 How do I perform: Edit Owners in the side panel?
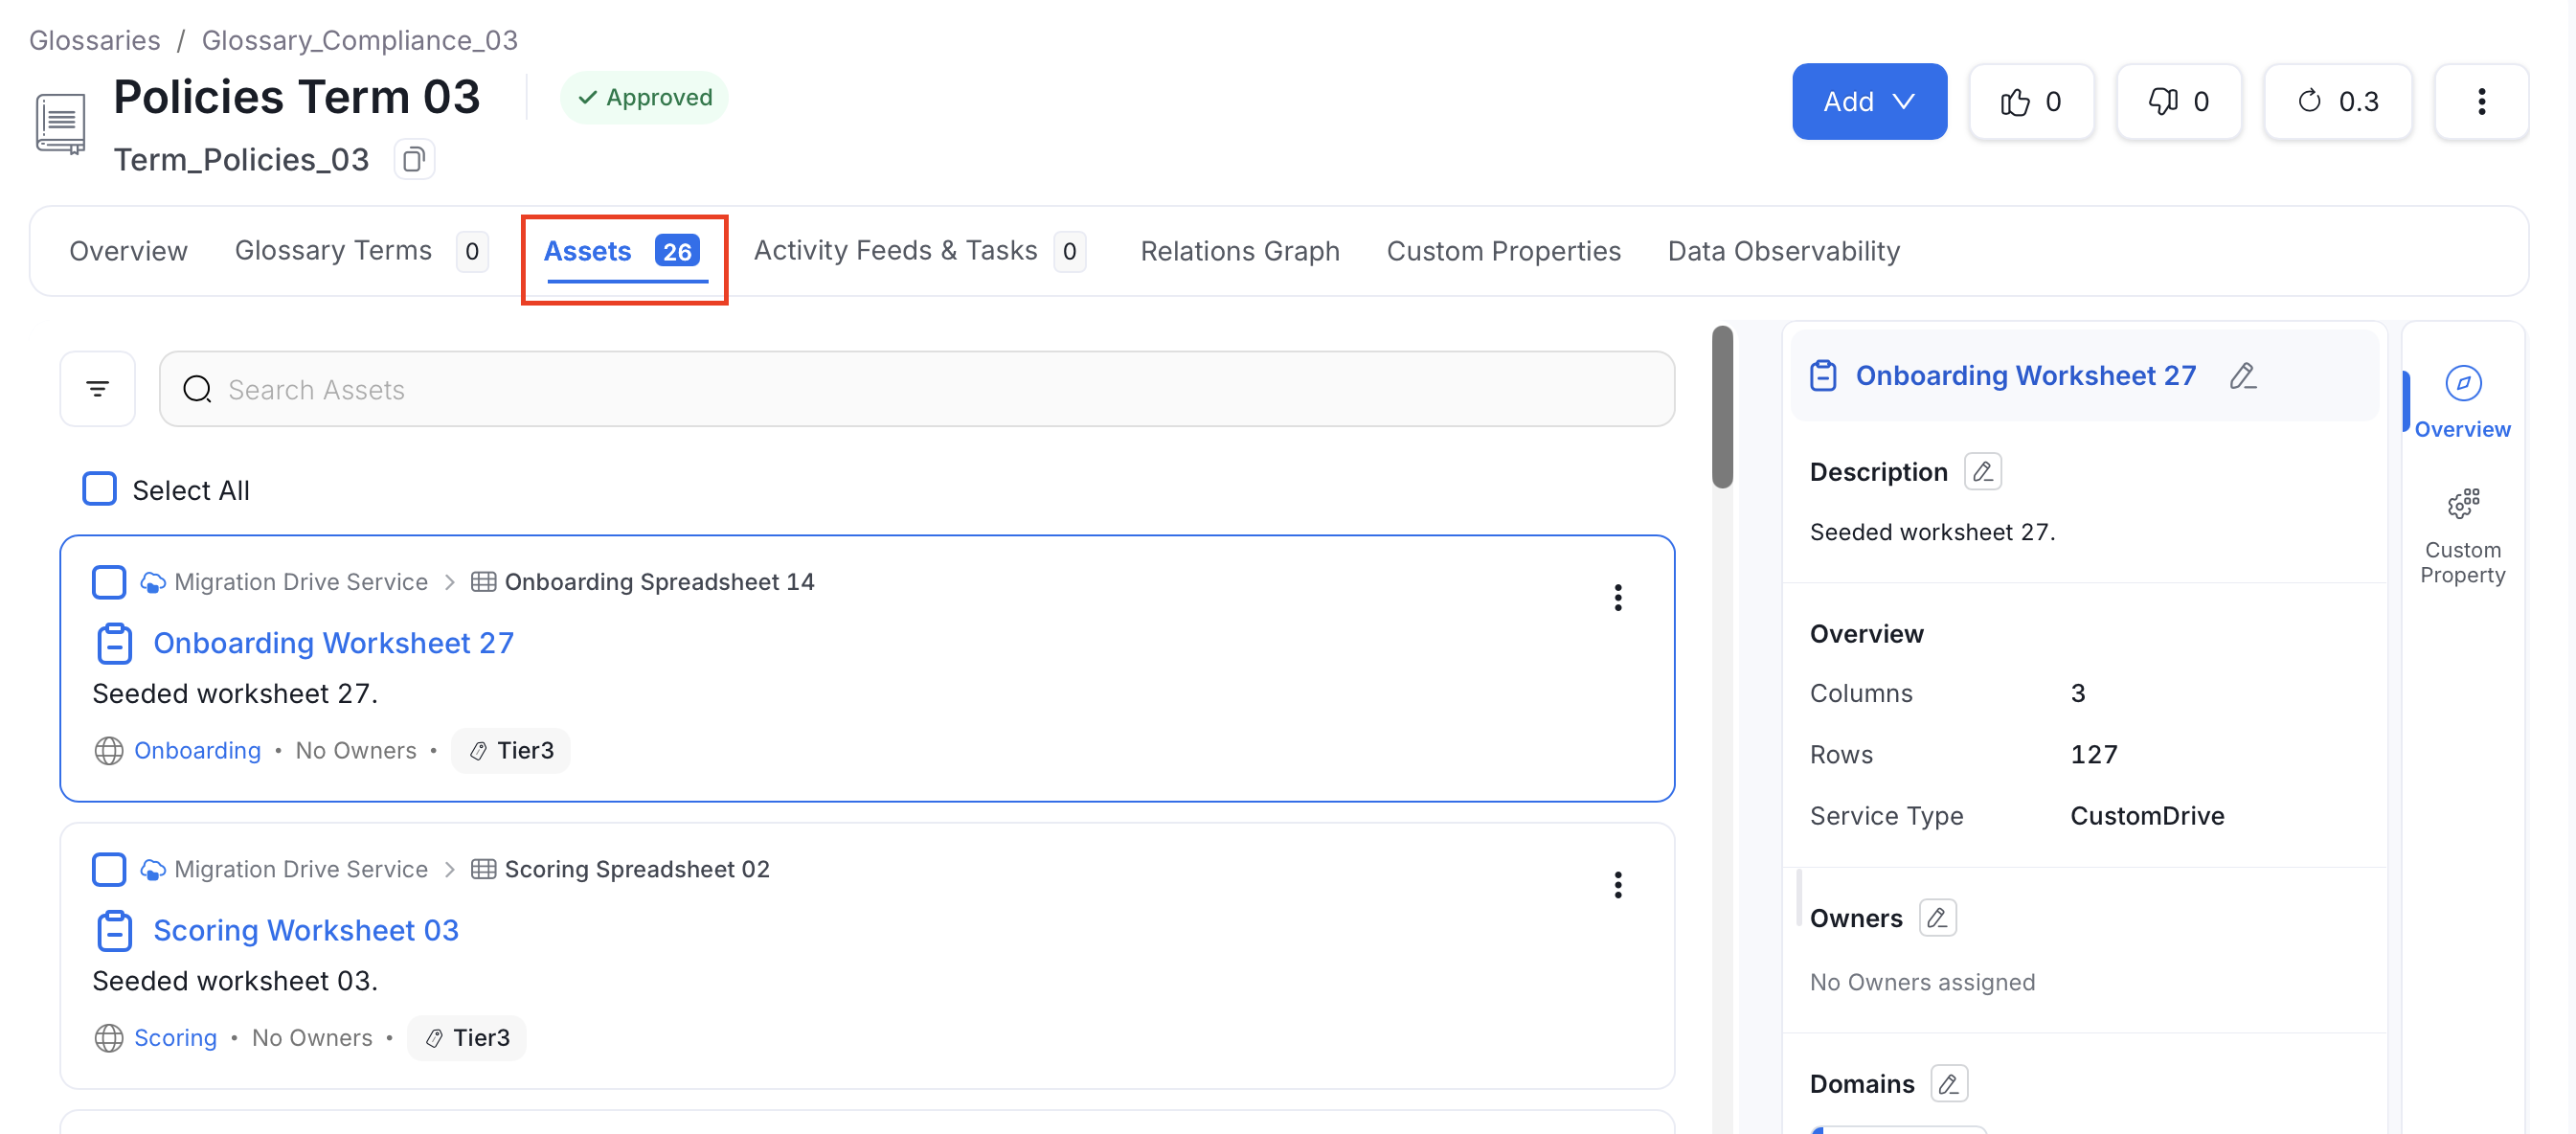point(1937,918)
